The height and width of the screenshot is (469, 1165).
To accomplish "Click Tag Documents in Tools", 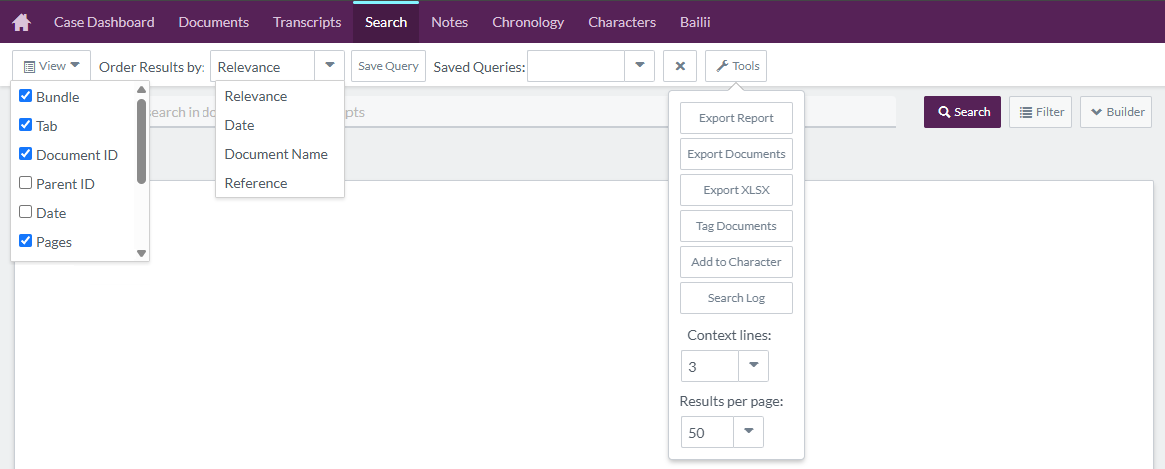I will coord(736,226).
